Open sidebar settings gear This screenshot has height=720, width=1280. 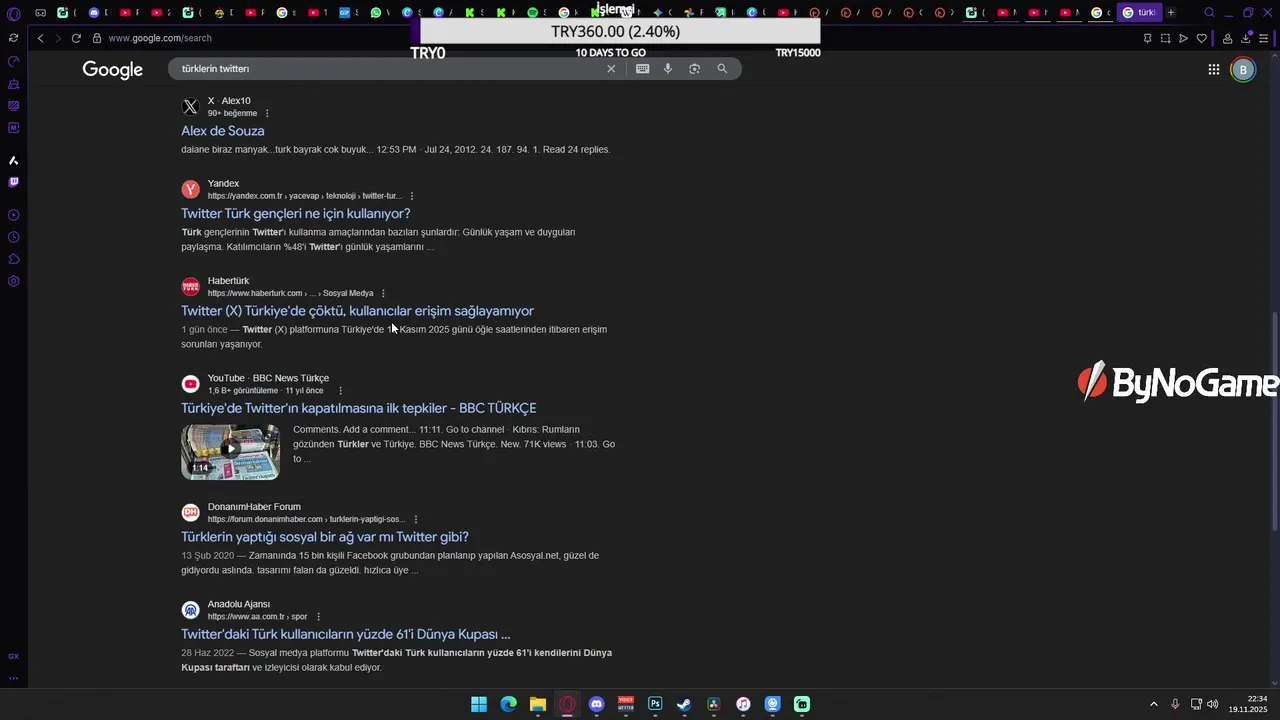pyautogui.click(x=13, y=281)
